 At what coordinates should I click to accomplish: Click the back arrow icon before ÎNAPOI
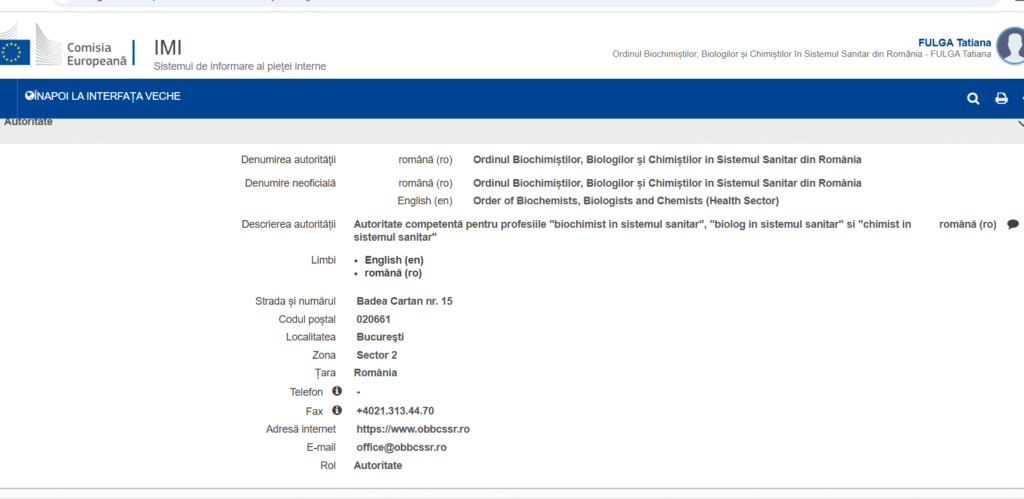click(x=30, y=96)
